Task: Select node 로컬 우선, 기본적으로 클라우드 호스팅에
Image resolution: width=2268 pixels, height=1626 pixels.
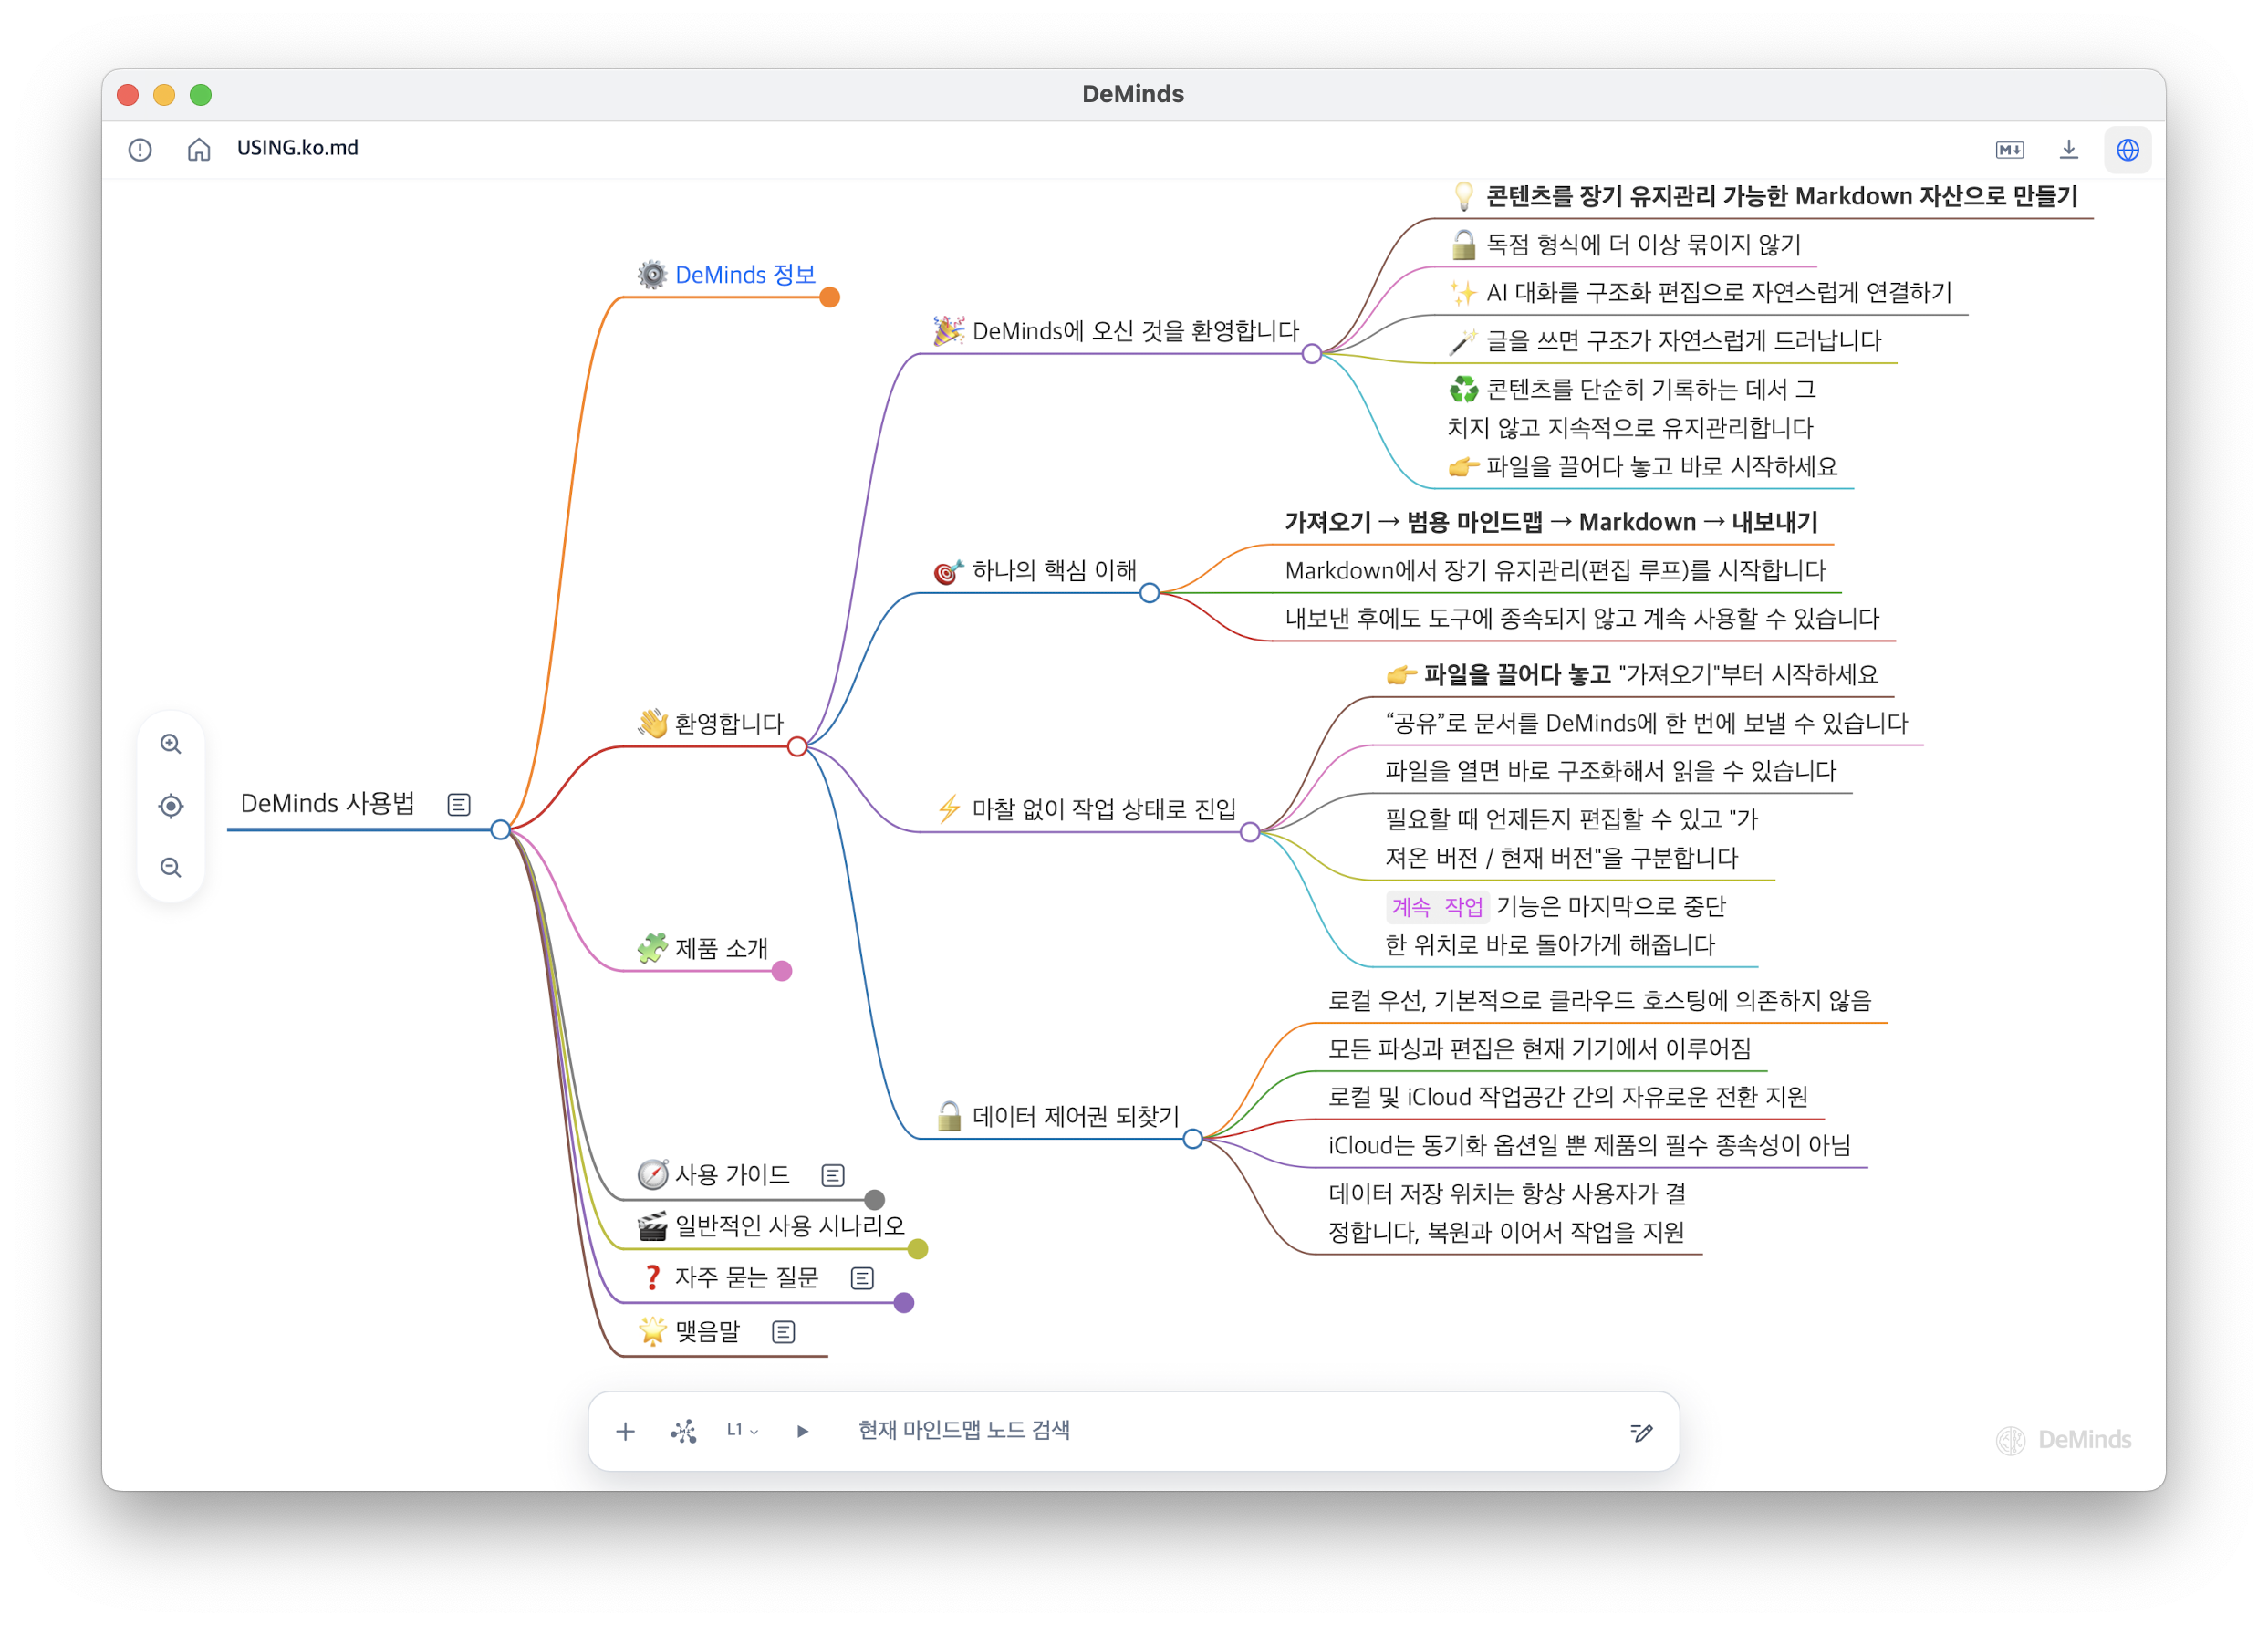Action: 1600,1001
